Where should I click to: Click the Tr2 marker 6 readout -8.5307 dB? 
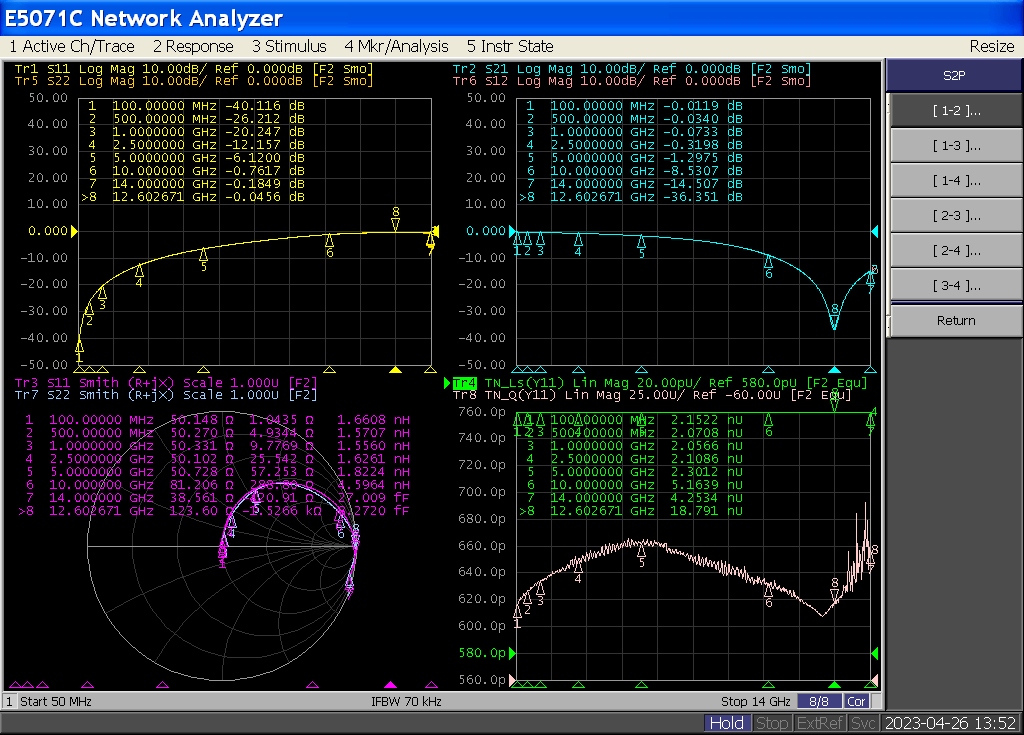703,171
